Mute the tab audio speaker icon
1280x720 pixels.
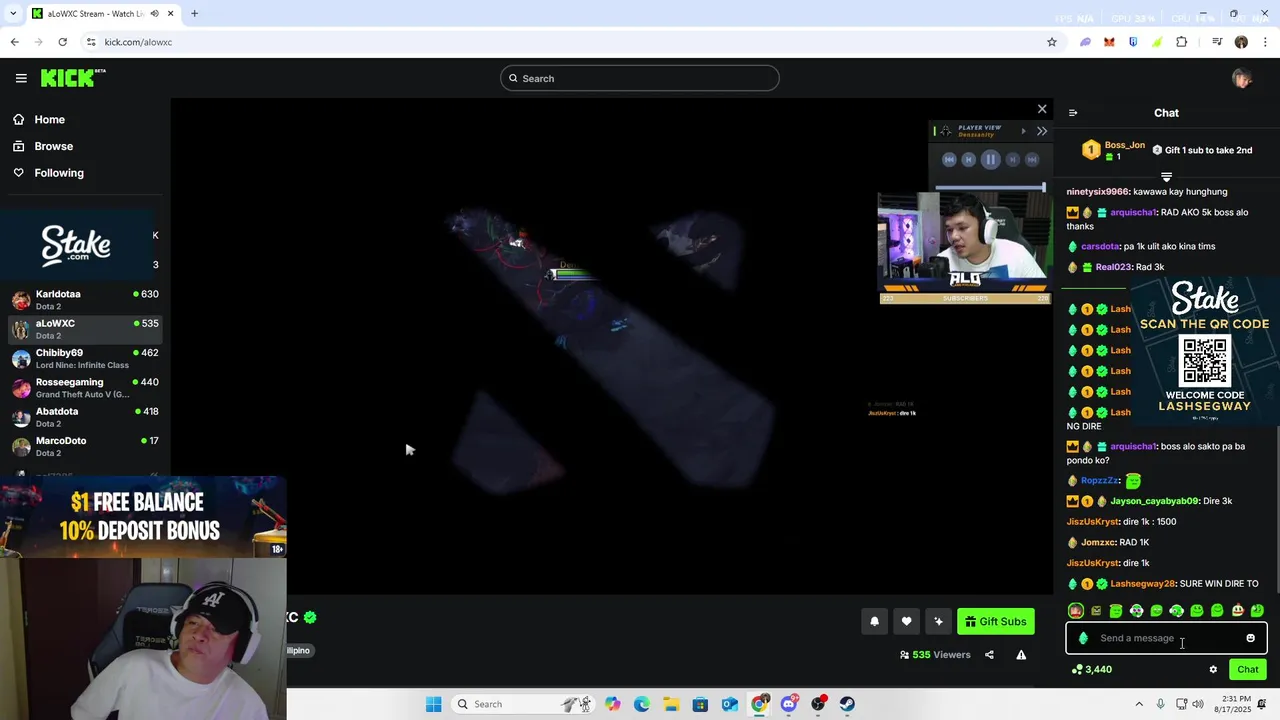tap(154, 14)
